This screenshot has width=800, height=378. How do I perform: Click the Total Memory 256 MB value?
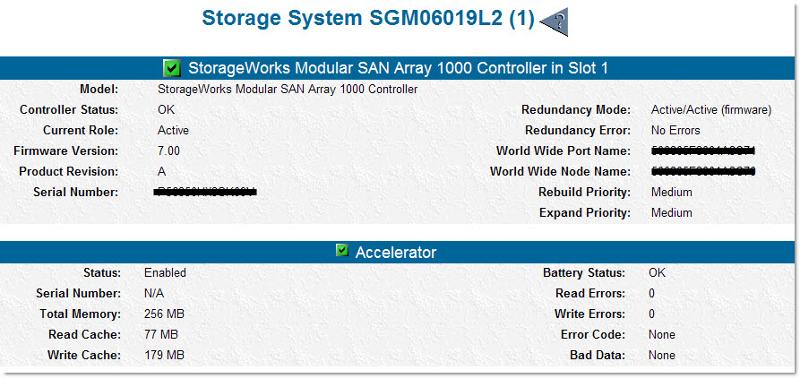pos(164,314)
